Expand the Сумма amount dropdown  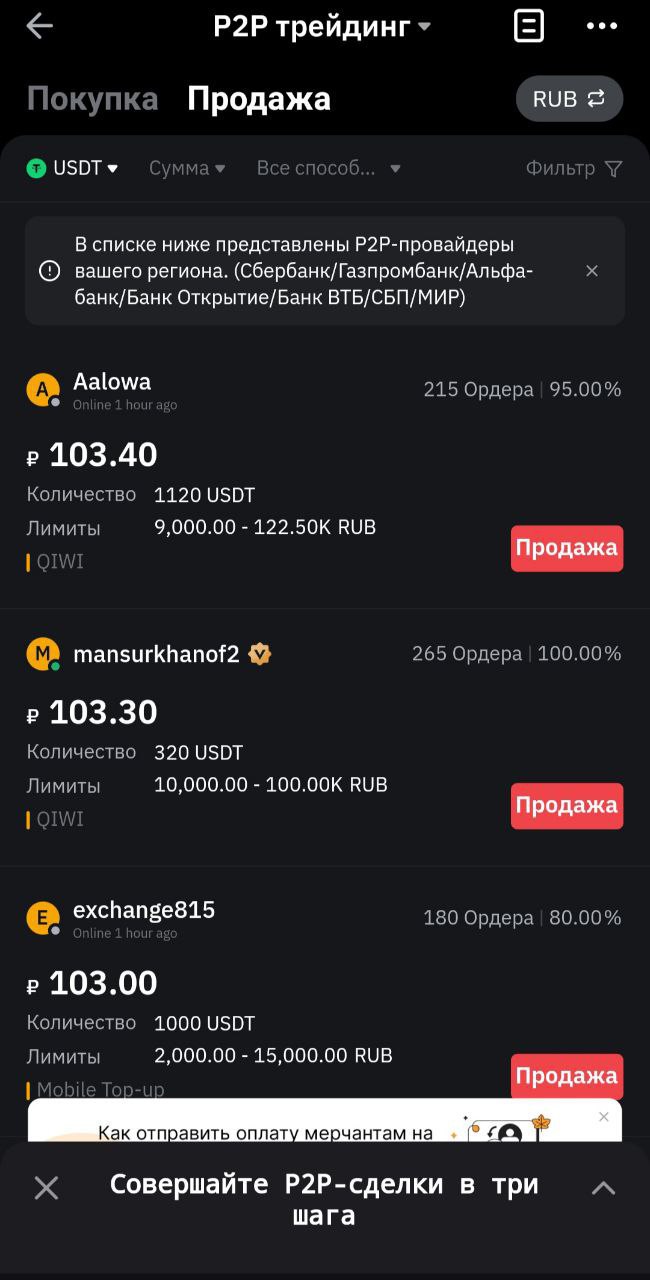click(187, 169)
